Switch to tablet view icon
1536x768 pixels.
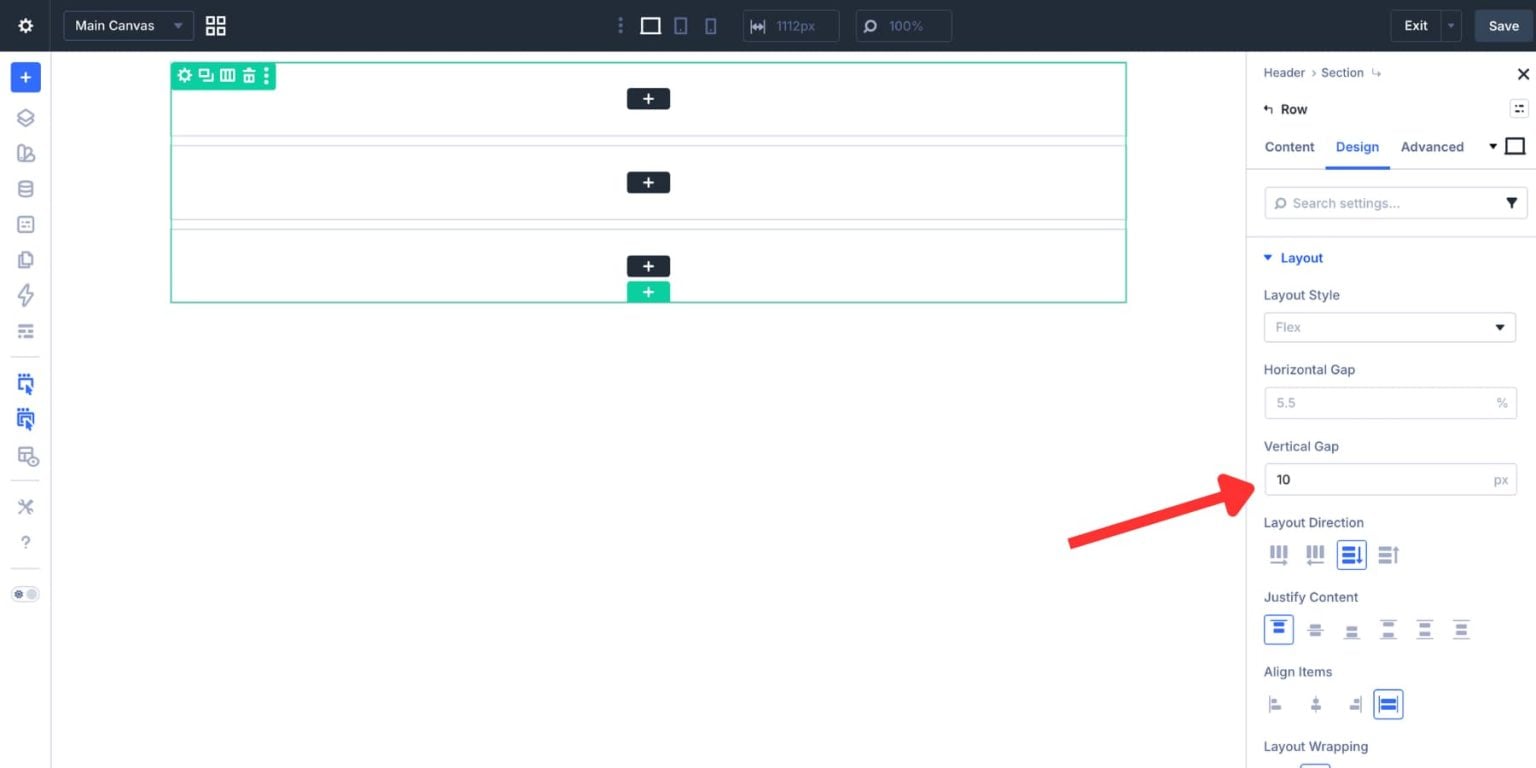pos(681,26)
